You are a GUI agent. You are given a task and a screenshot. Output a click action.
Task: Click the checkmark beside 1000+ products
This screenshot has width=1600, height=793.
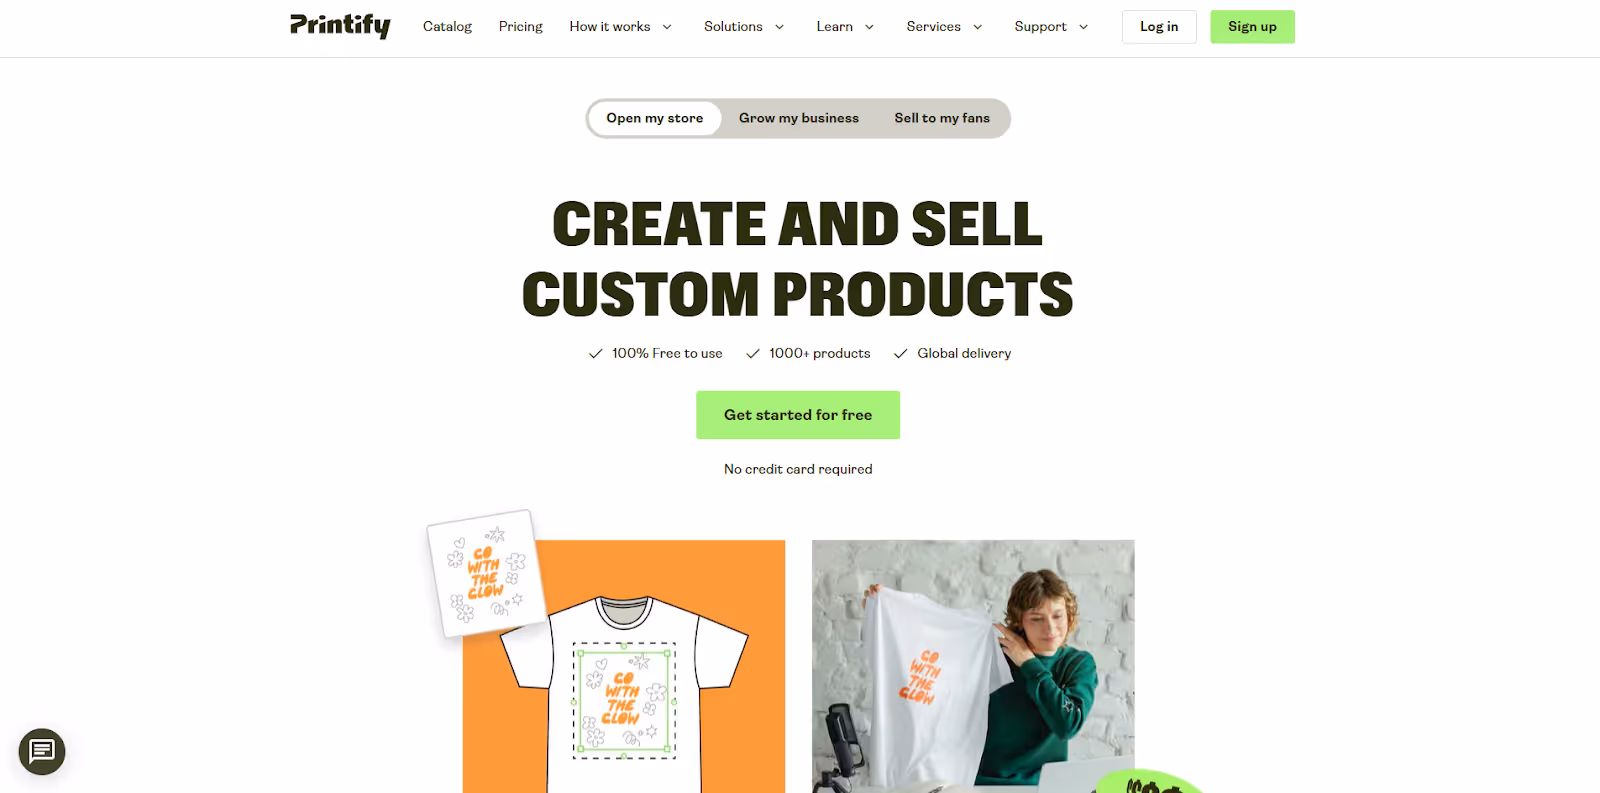753,354
